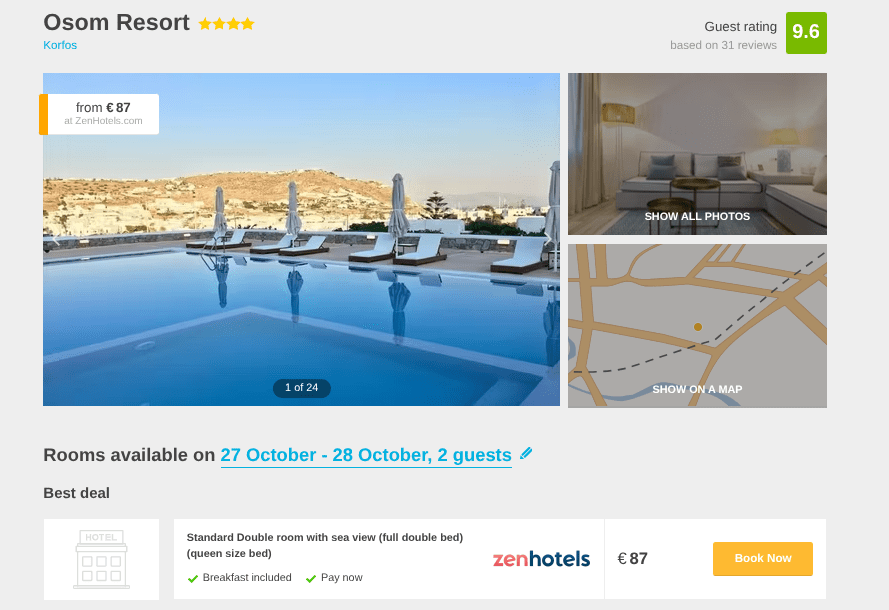Viewport: 889px width, 610px height.
Task: Click the "from € 87" price tag
Action: [x=103, y=113]
